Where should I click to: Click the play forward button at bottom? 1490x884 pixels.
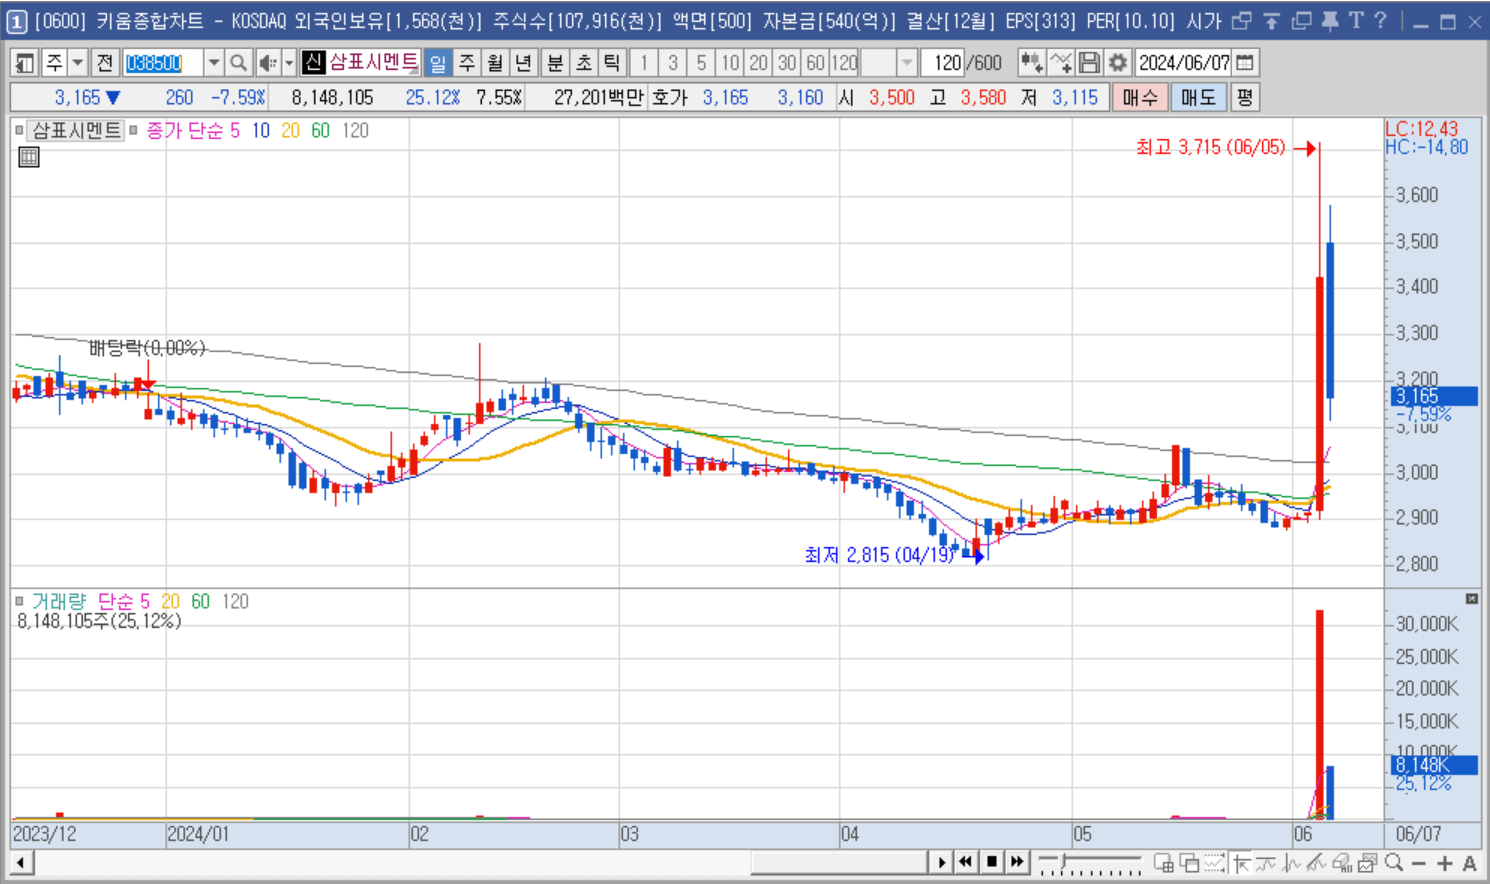pyautogui.click(x=941, y=862)
